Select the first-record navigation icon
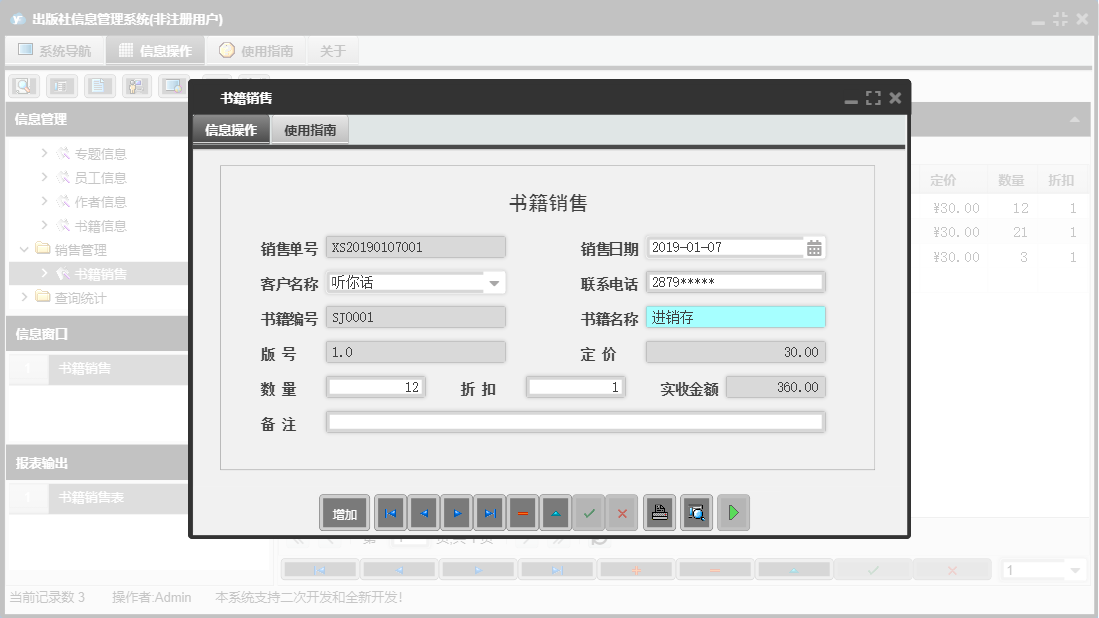Viewport: 1099px width, 618px height. click(x=390, y=512)
